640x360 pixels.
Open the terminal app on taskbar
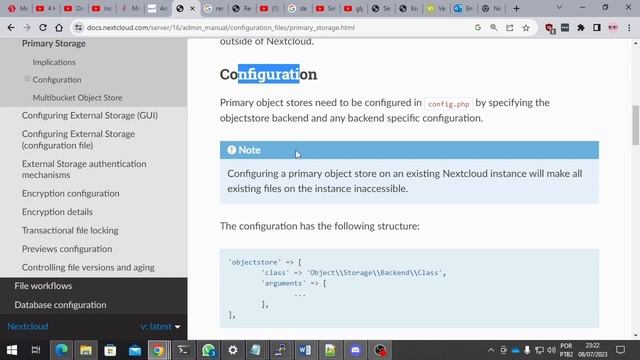click(x=184, y=350)
